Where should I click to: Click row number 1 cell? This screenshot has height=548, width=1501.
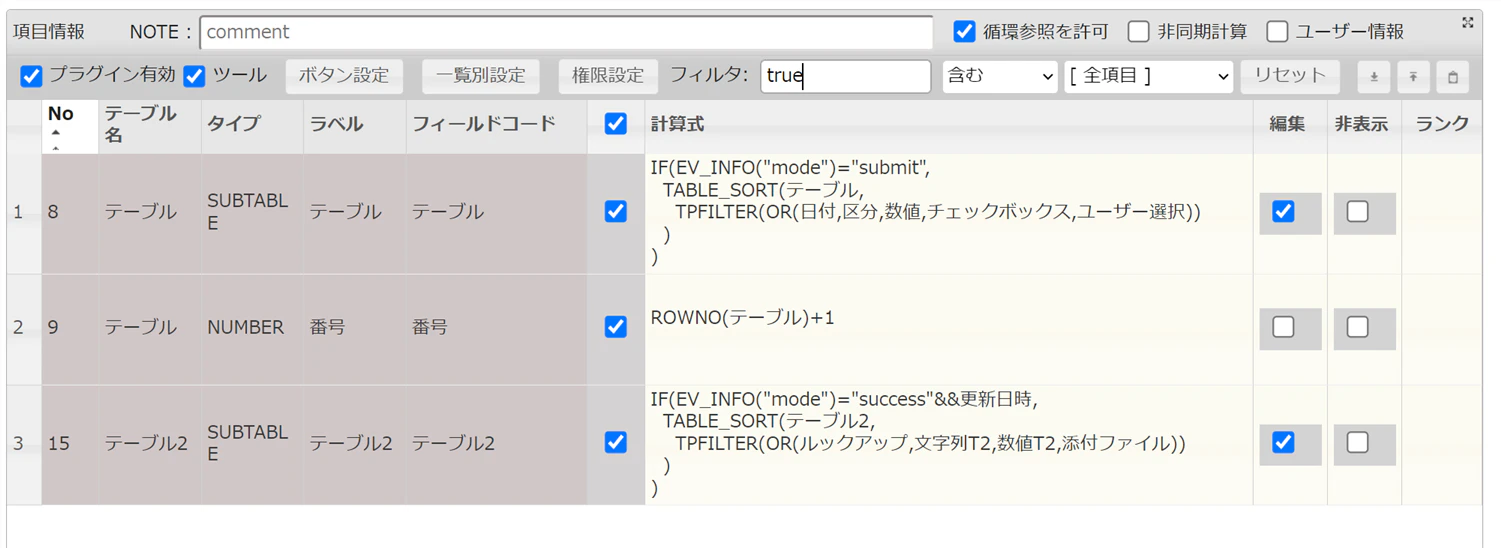coord(24,214)
